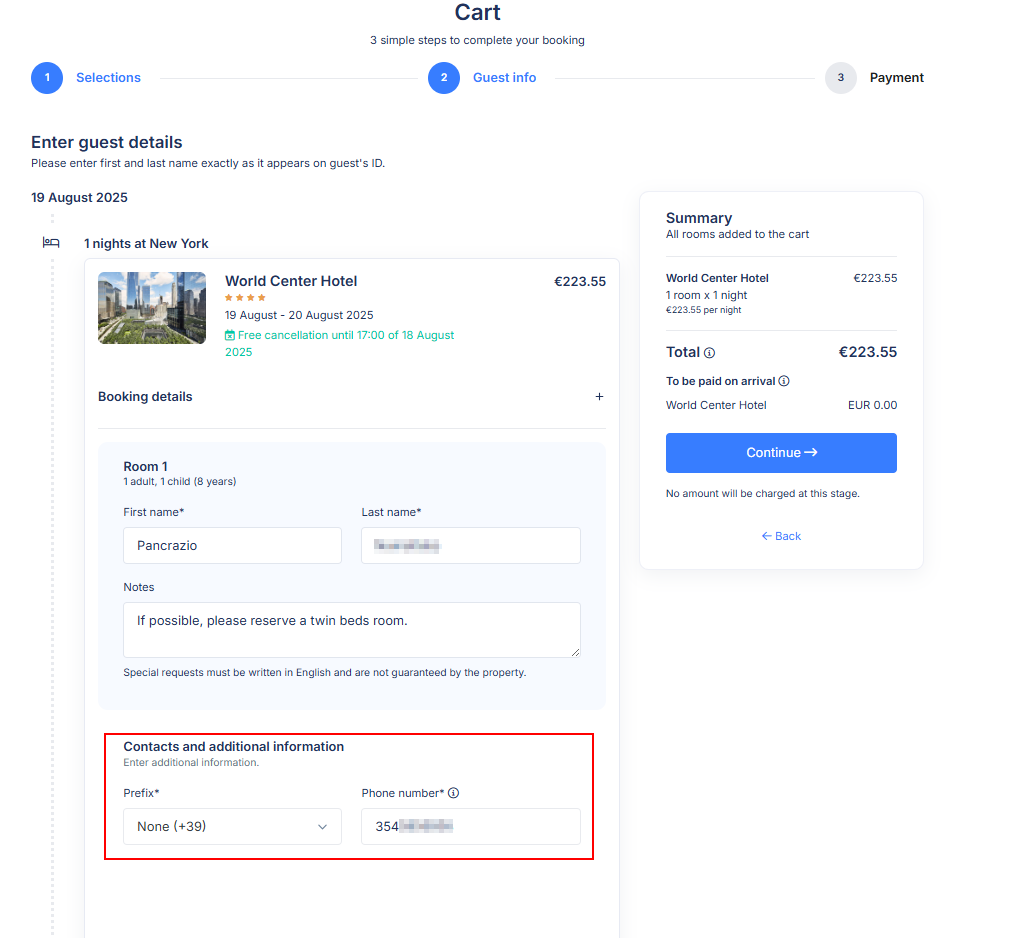Open the Prefix dropdown showing None (+39)
Screen dimensions: 1034x938
(232, 826)
